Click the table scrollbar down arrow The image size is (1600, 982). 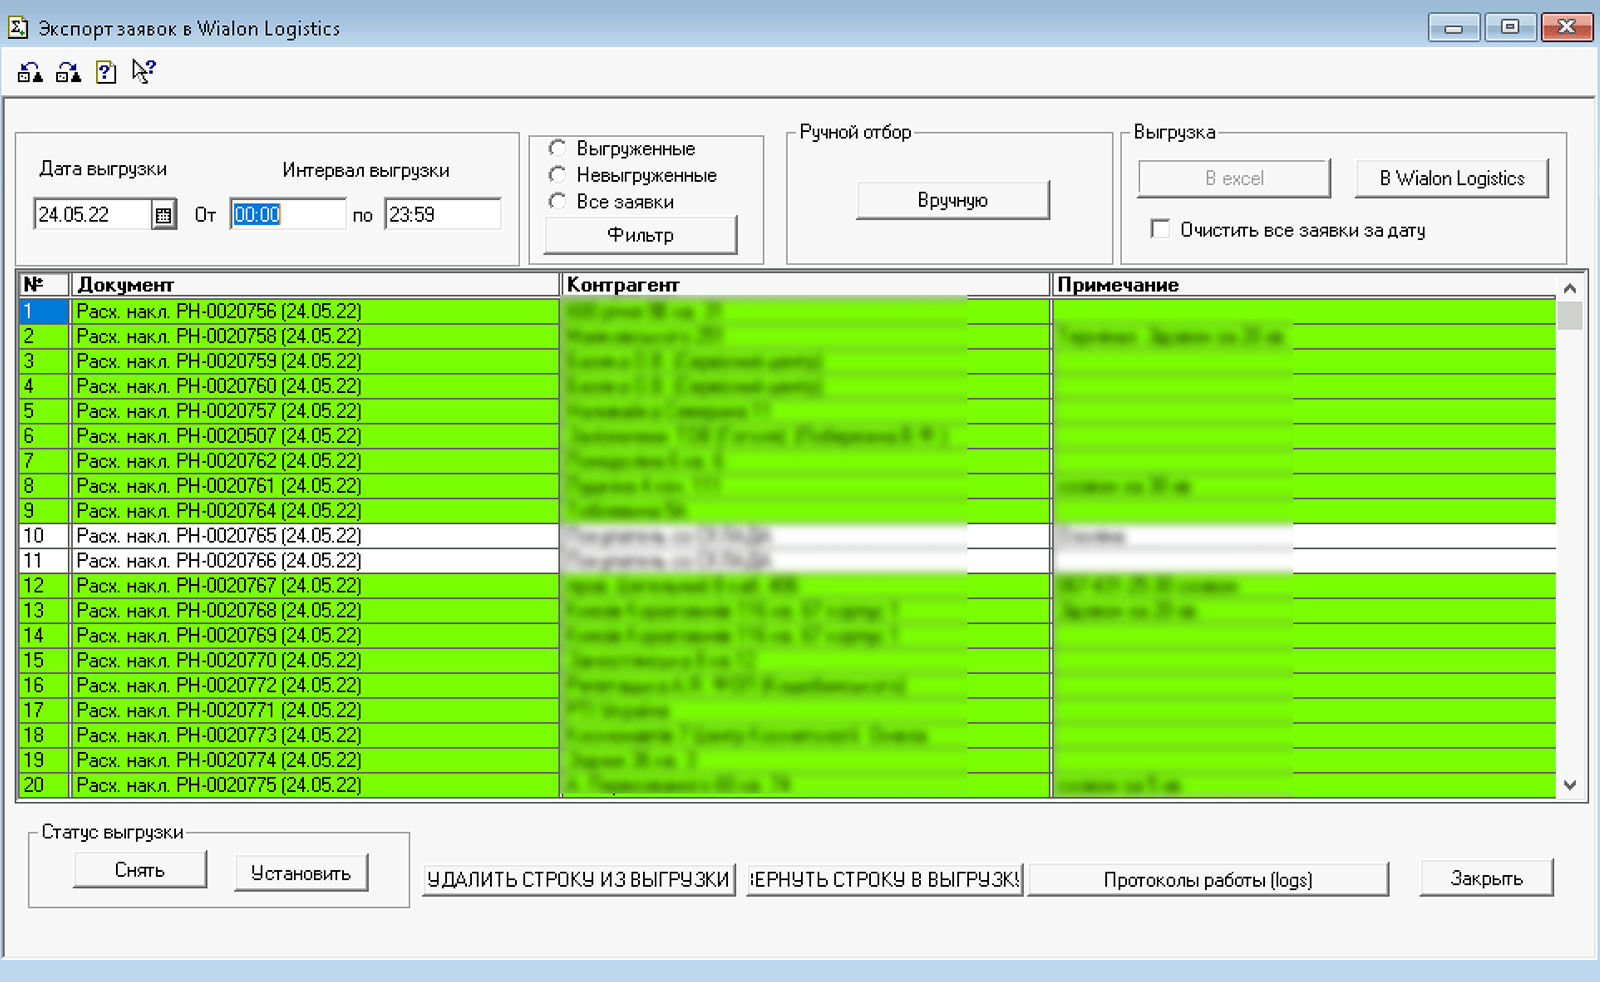point(1570,786)
